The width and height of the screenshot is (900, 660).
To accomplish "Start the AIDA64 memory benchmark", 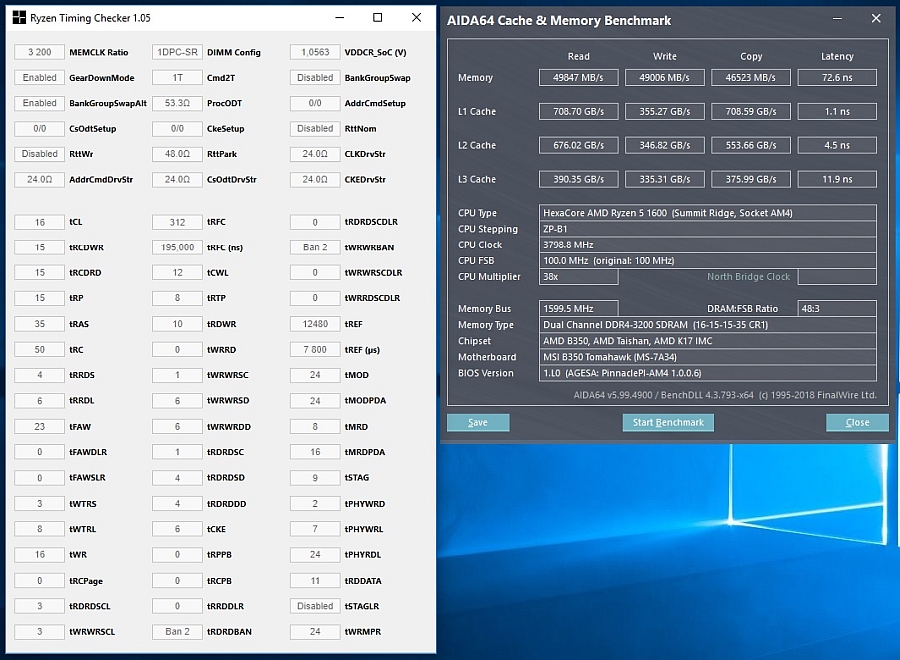I will [x=668, y=422].
